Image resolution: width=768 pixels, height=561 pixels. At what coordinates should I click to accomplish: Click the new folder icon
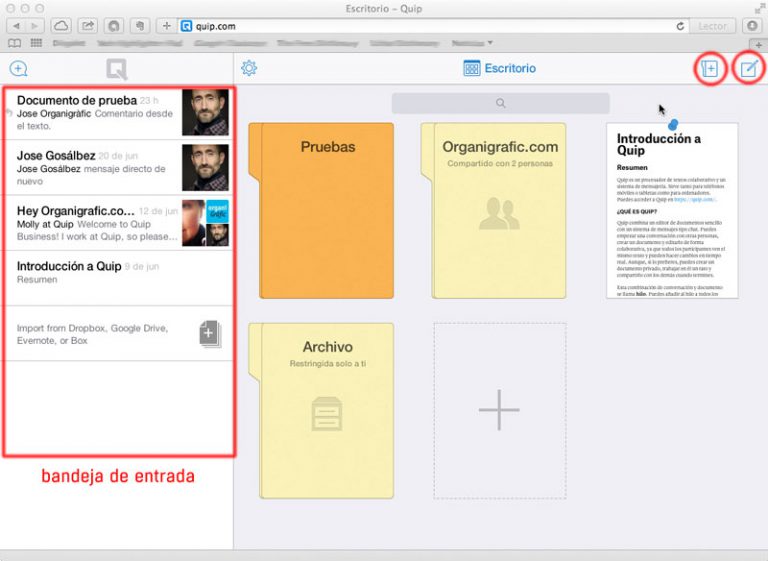pos(710,69)
